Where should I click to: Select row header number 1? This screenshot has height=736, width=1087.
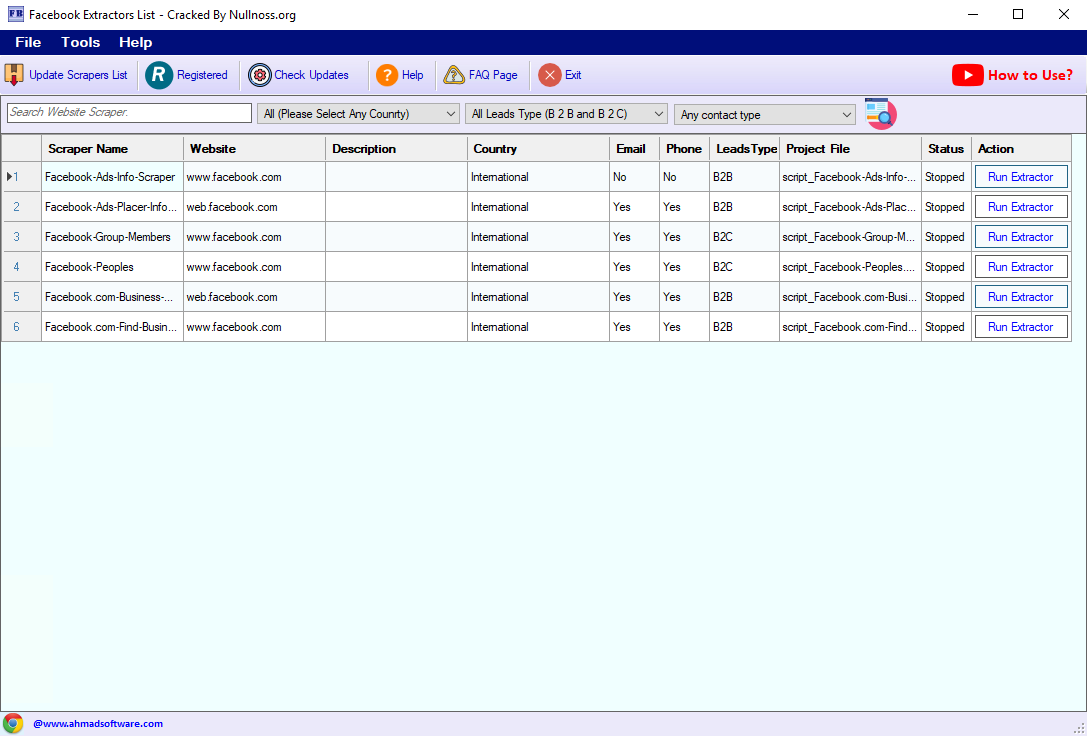coord(21,177)
